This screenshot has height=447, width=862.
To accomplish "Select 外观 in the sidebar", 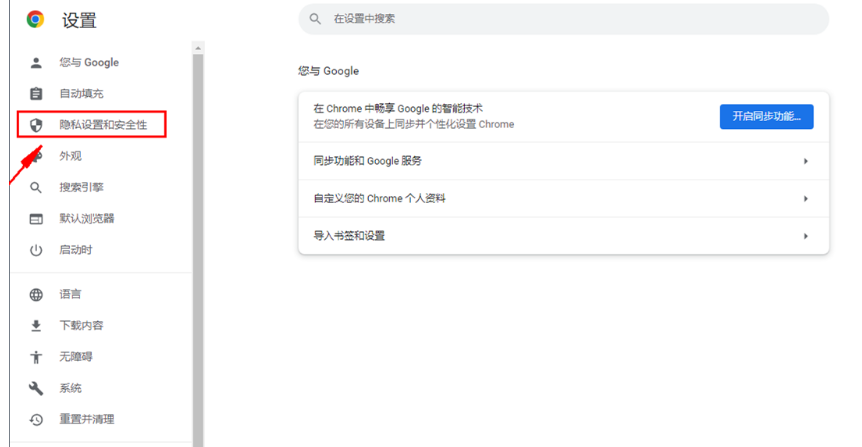I will pyautogui.click(x=70, y=156).
